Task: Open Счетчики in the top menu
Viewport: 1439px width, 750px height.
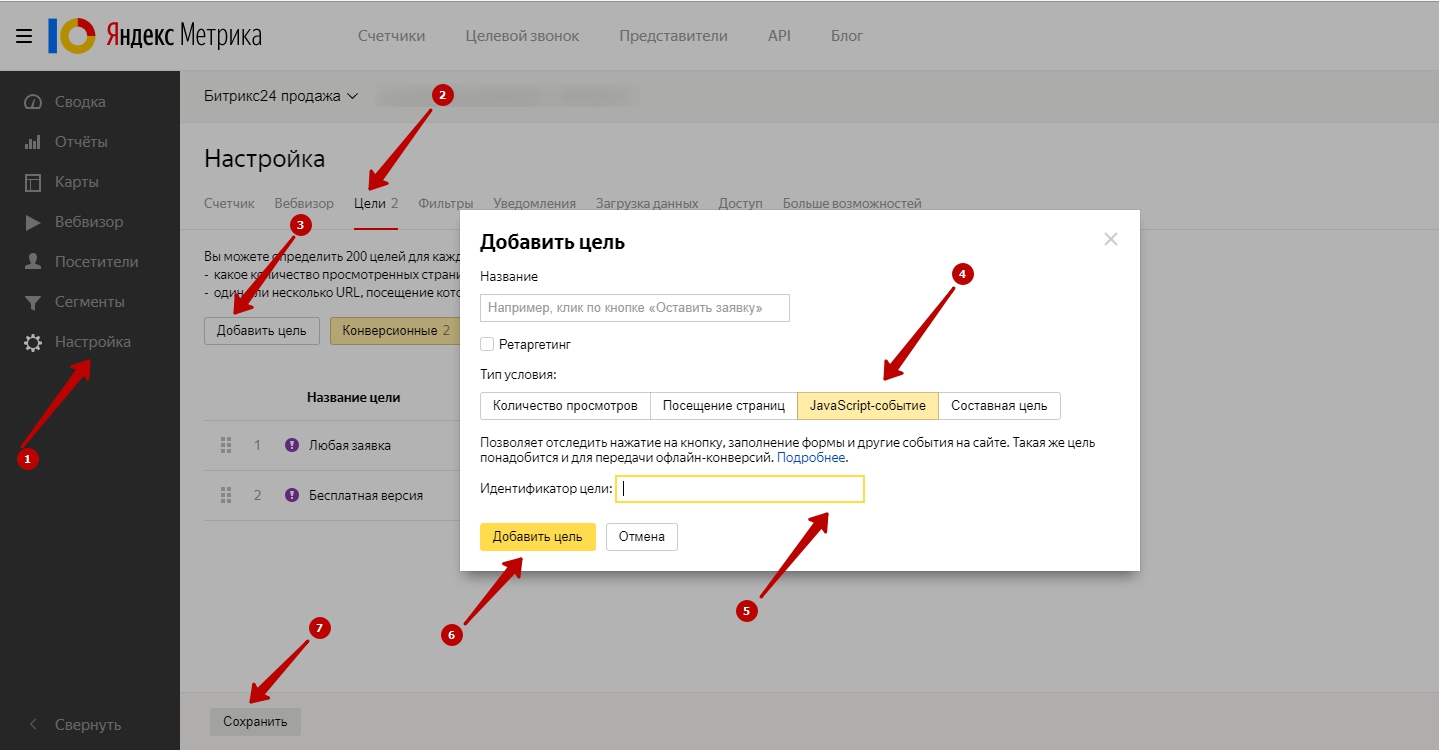Action: [x=391, y=36]
